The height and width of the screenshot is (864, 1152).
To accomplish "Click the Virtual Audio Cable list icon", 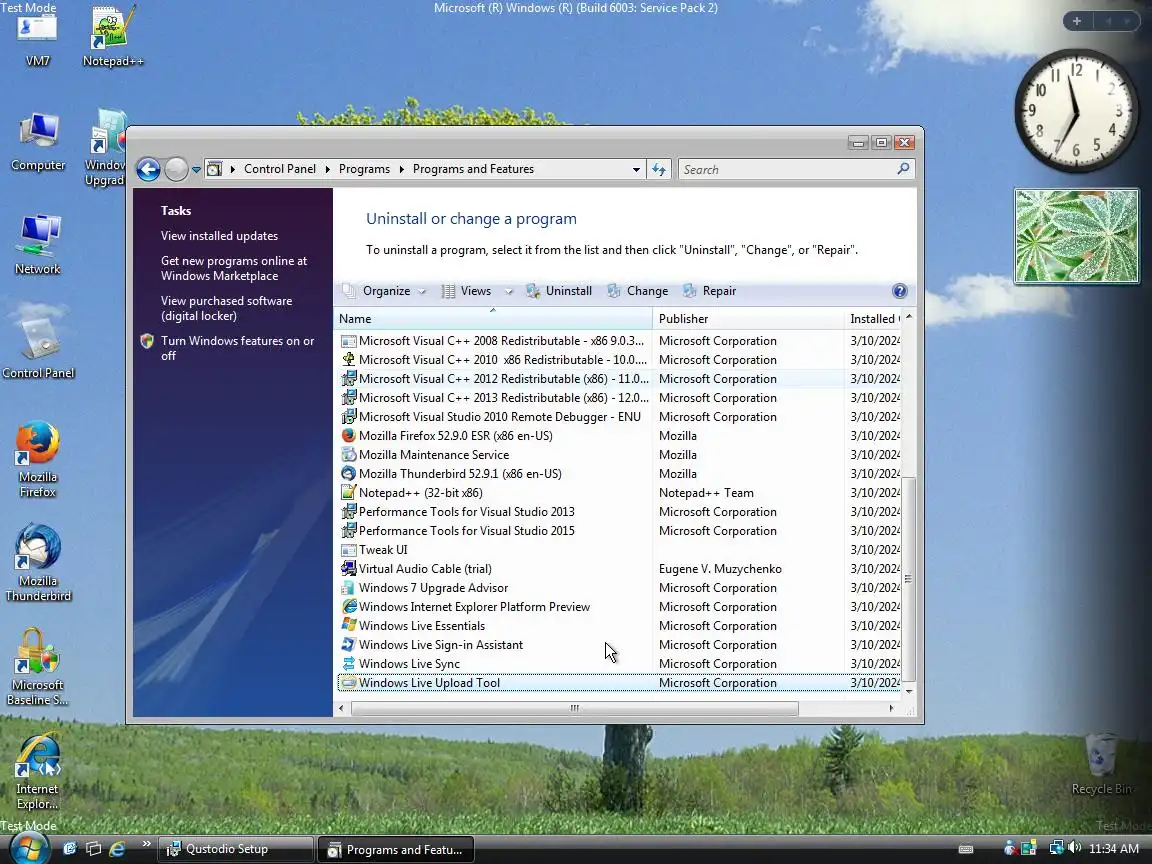I will (348, 569).
